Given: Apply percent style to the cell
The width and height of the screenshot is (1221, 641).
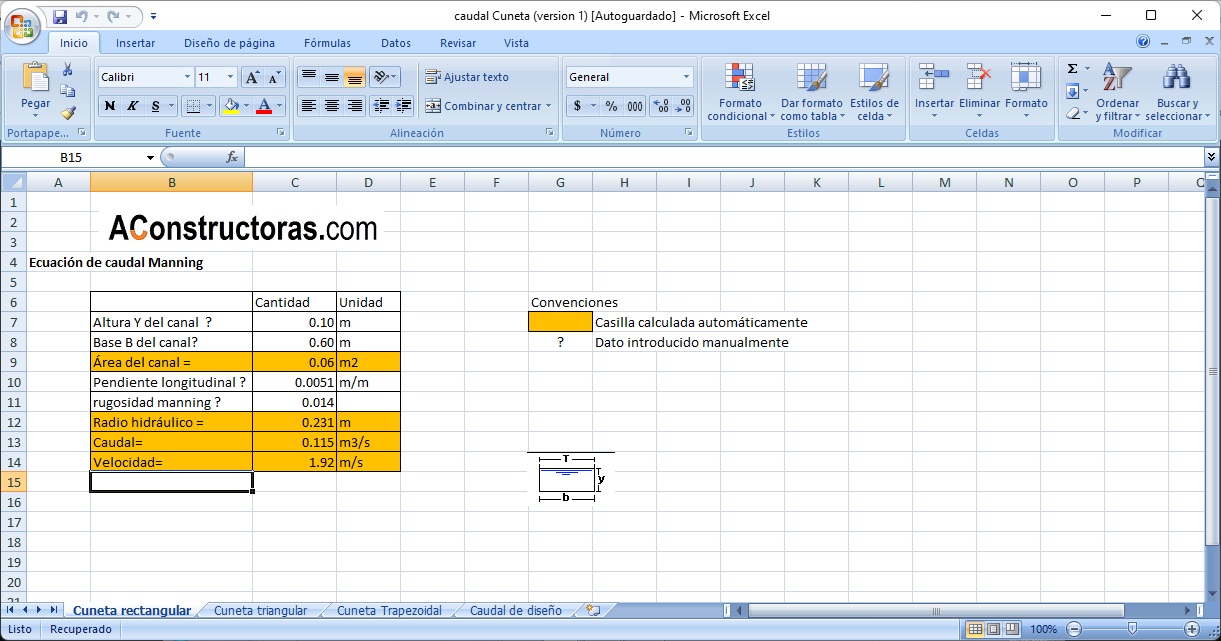Looking at the screenshot, I should click(x=611, y=106).
